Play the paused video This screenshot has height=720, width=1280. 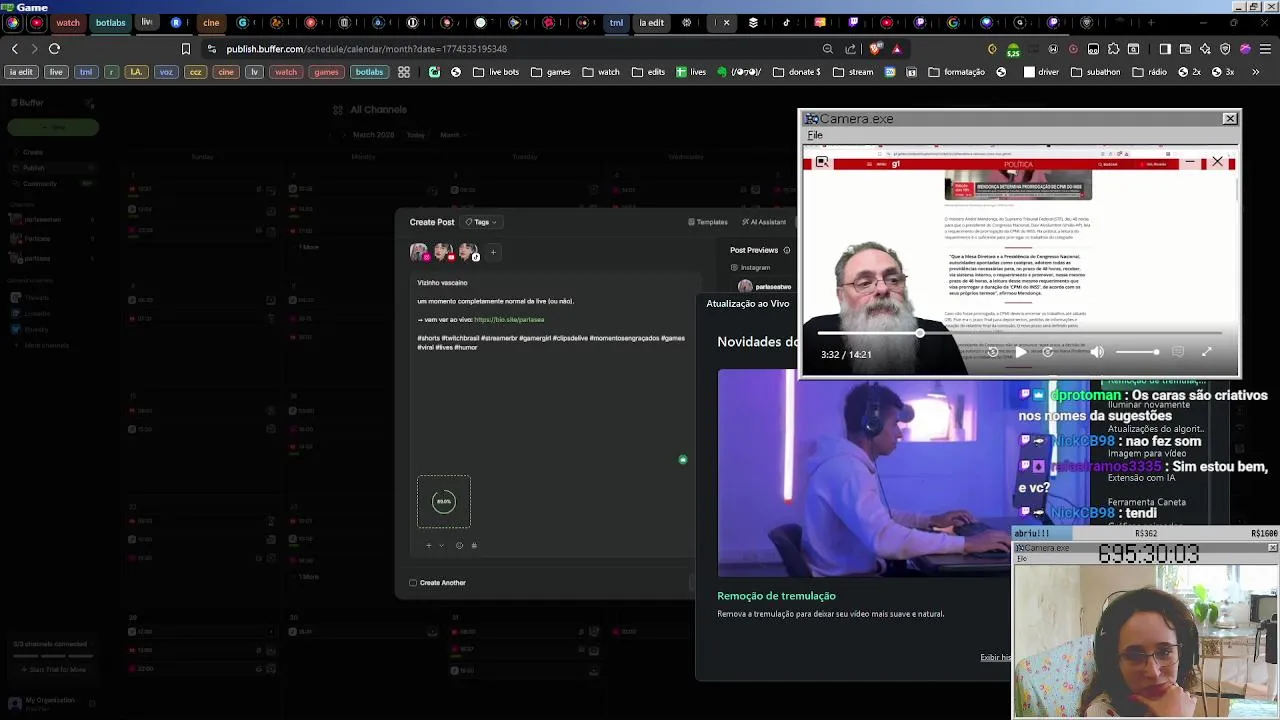pos(1020,352)
